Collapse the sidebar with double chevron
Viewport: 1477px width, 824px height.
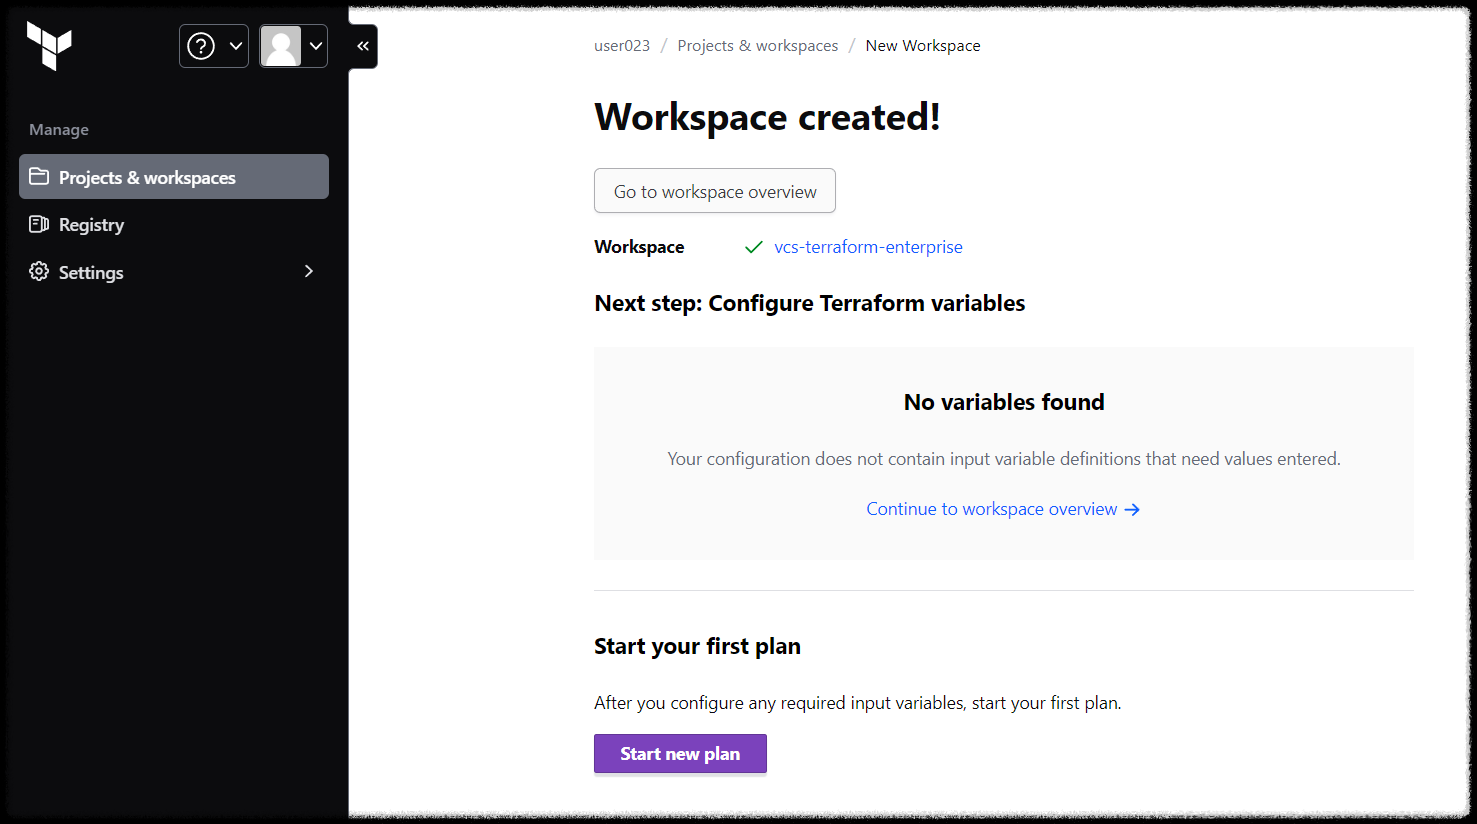pos(363,46)
